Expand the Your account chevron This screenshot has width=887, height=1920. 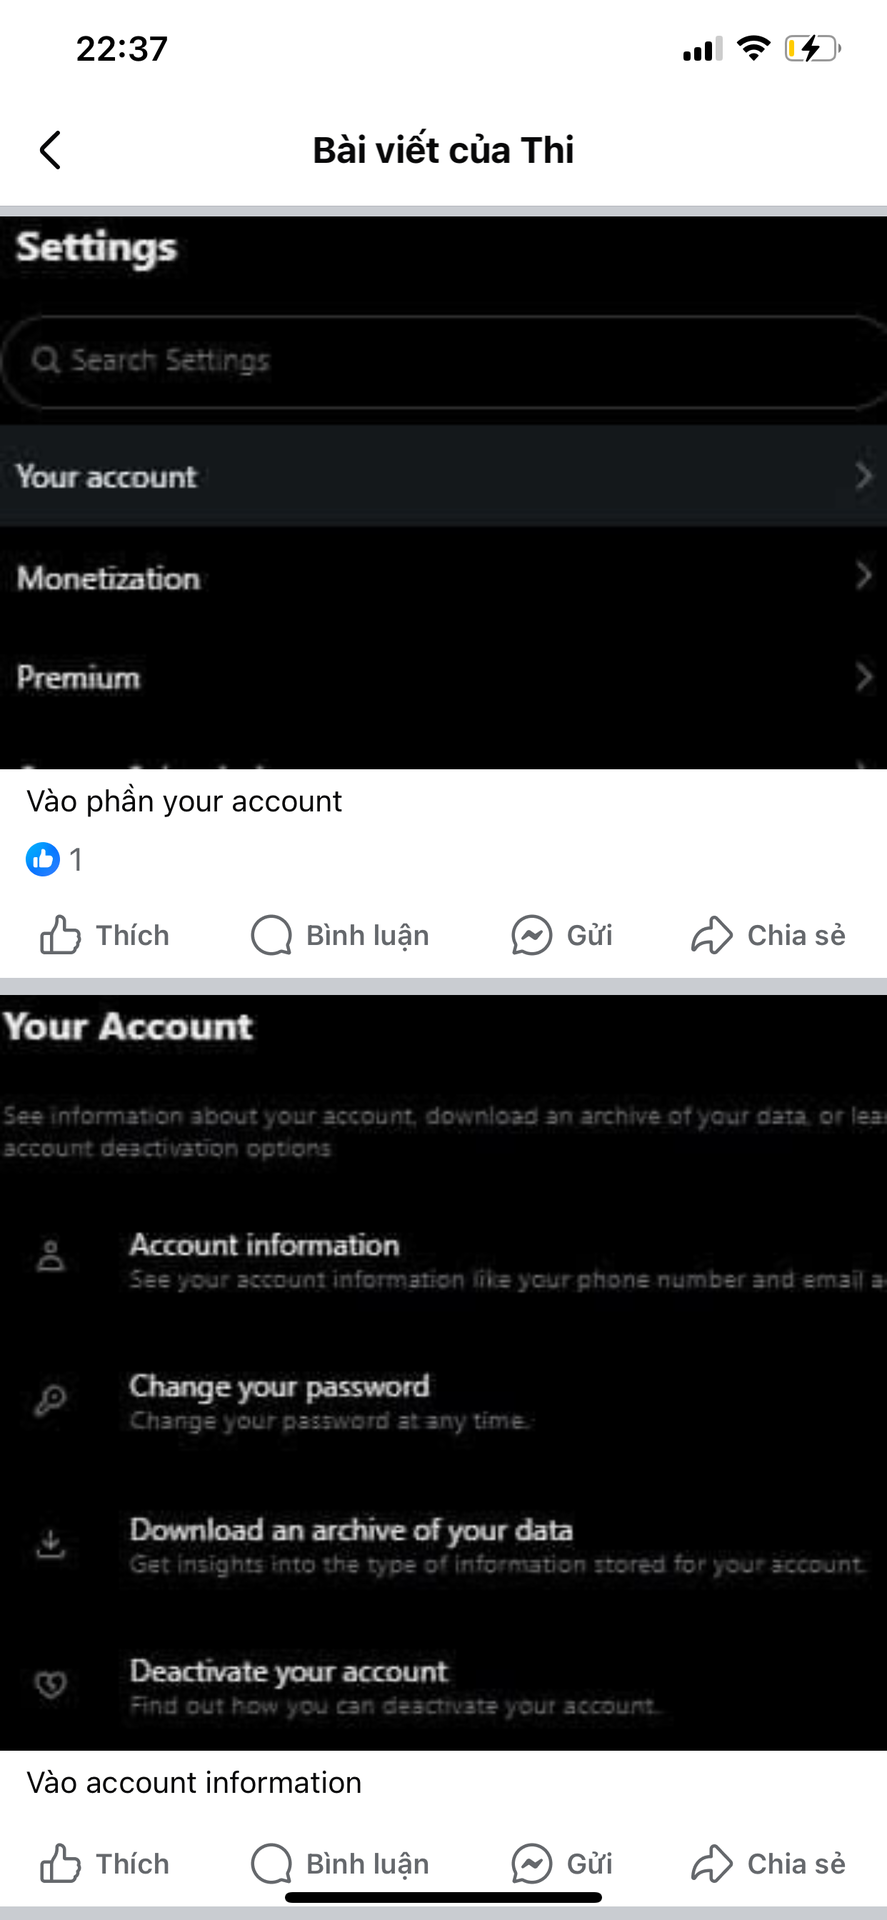863,476
